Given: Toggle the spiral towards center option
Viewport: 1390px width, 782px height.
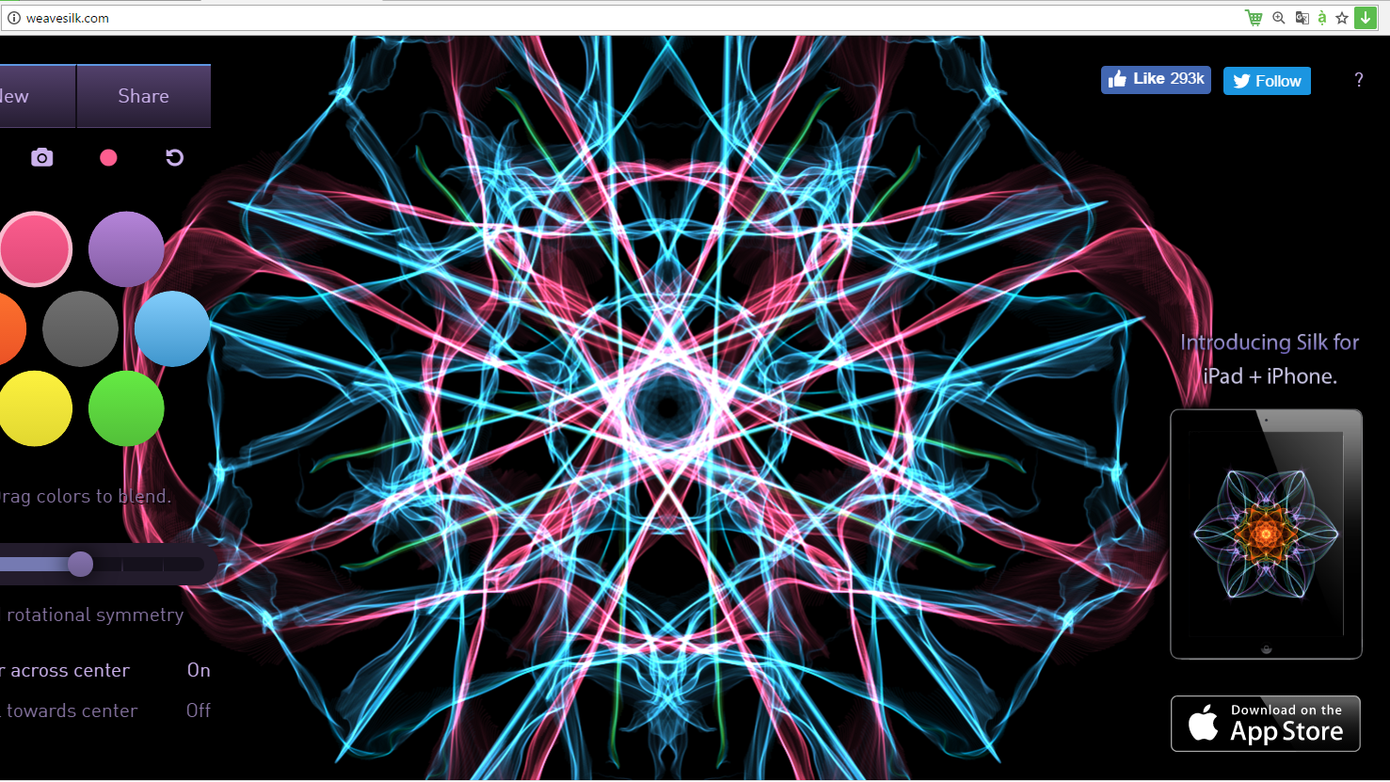Looking at the screenshot, I should pos(198,710).
